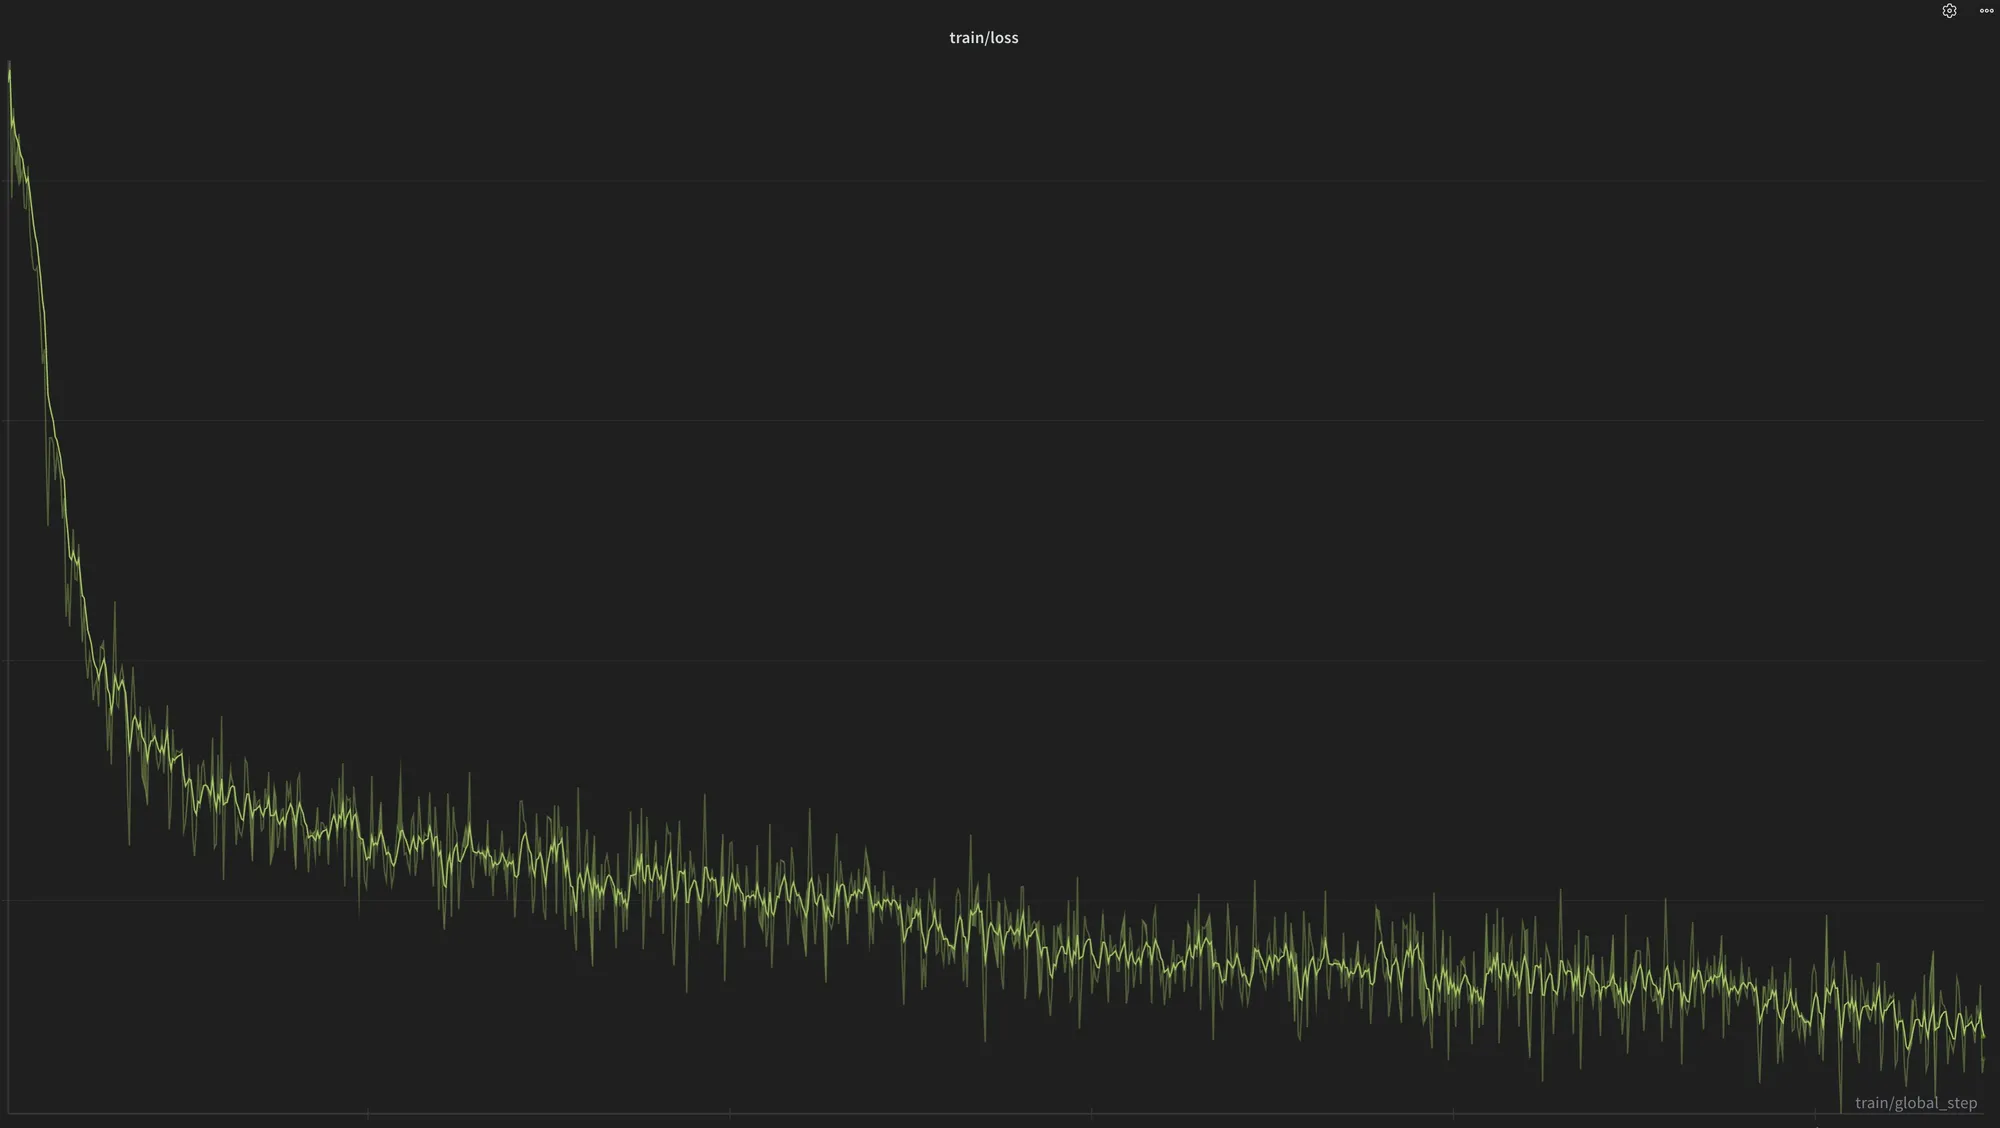The image size is (2000, 1128).
Task: Click the final rightmost point of the loss curve
Action: click(1984, 1038)
